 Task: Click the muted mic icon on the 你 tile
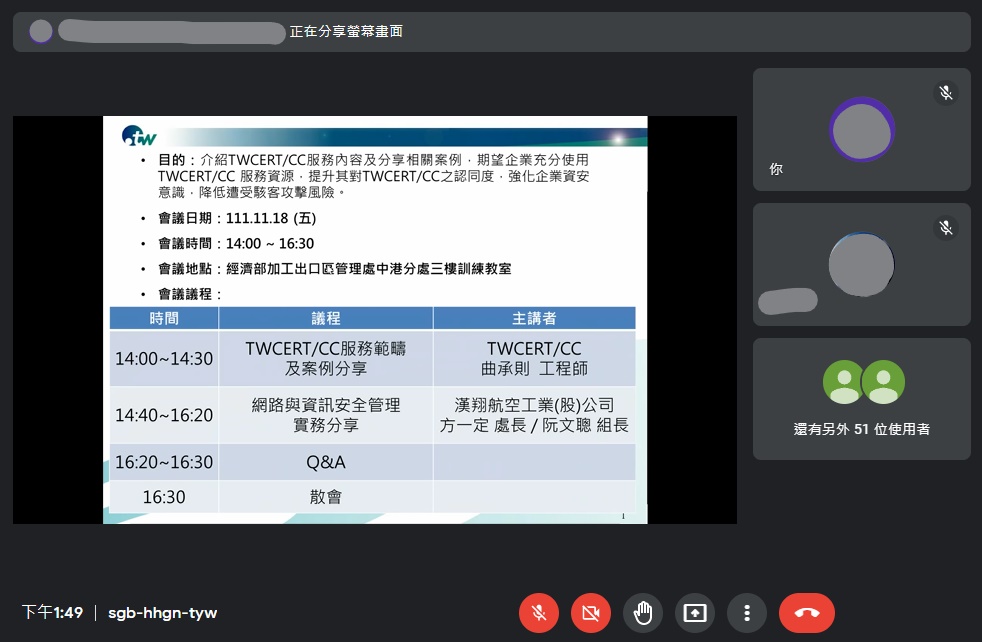(945, 93)
